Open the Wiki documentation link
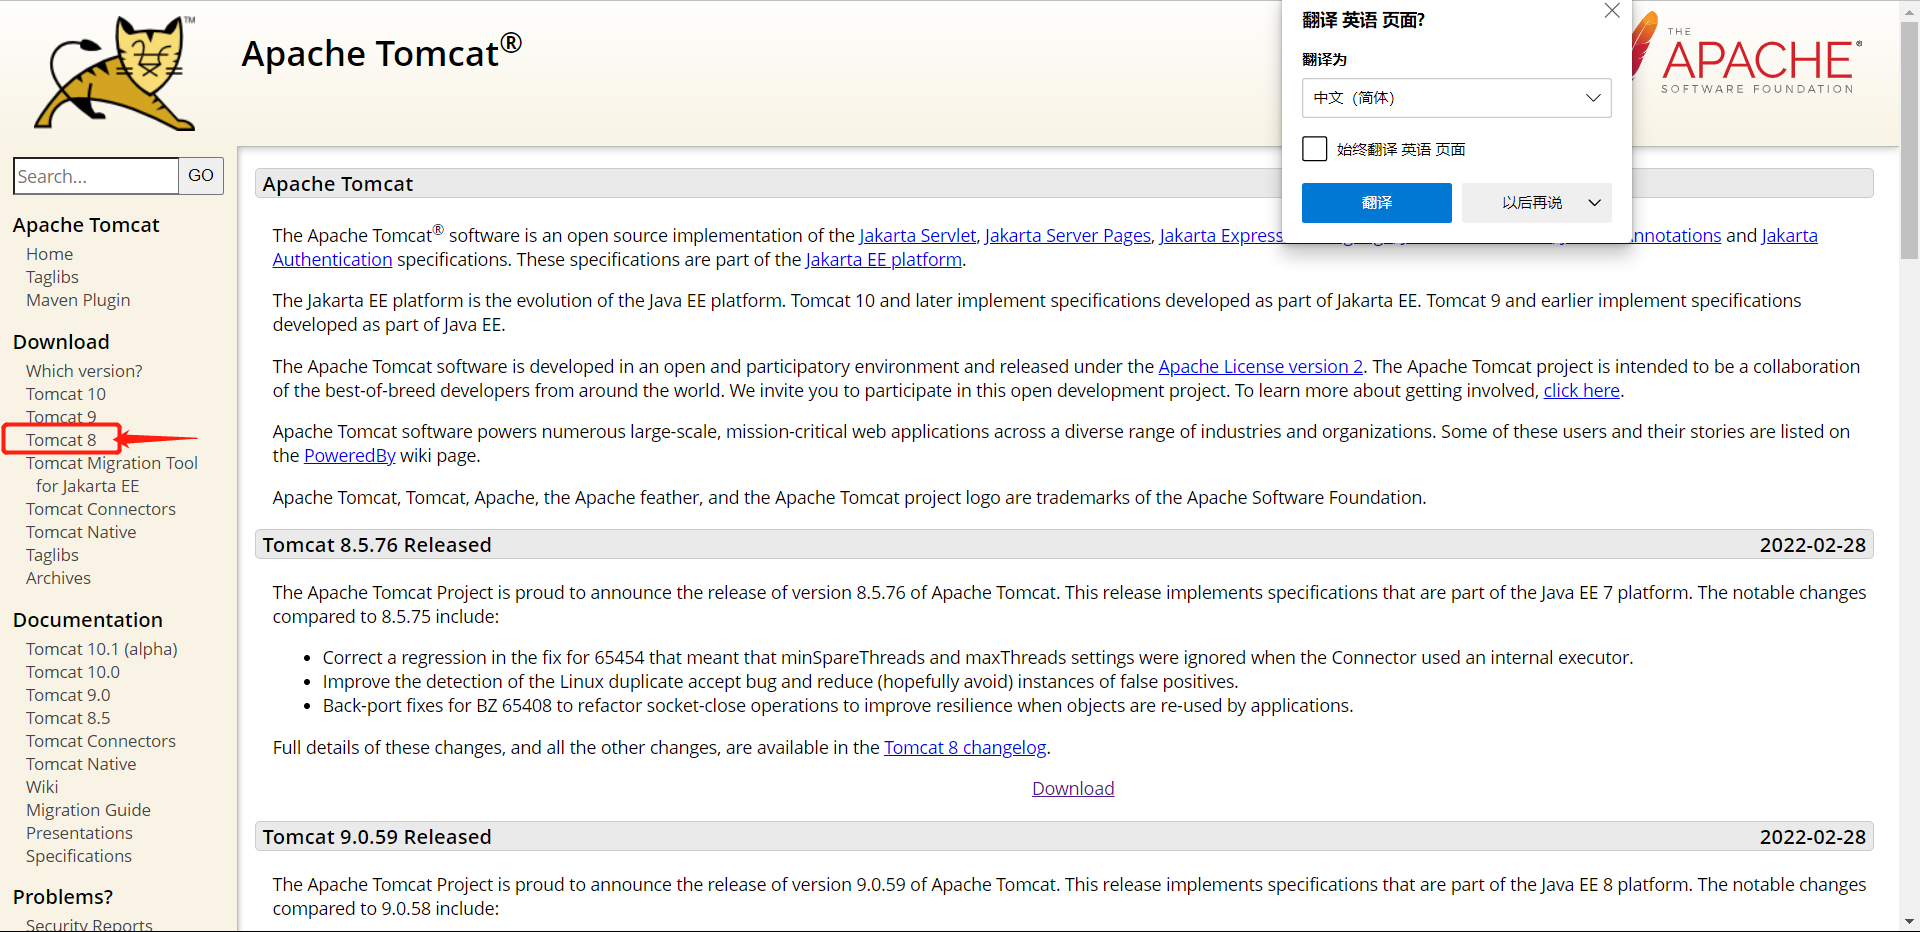 click(x=42, y=787)
